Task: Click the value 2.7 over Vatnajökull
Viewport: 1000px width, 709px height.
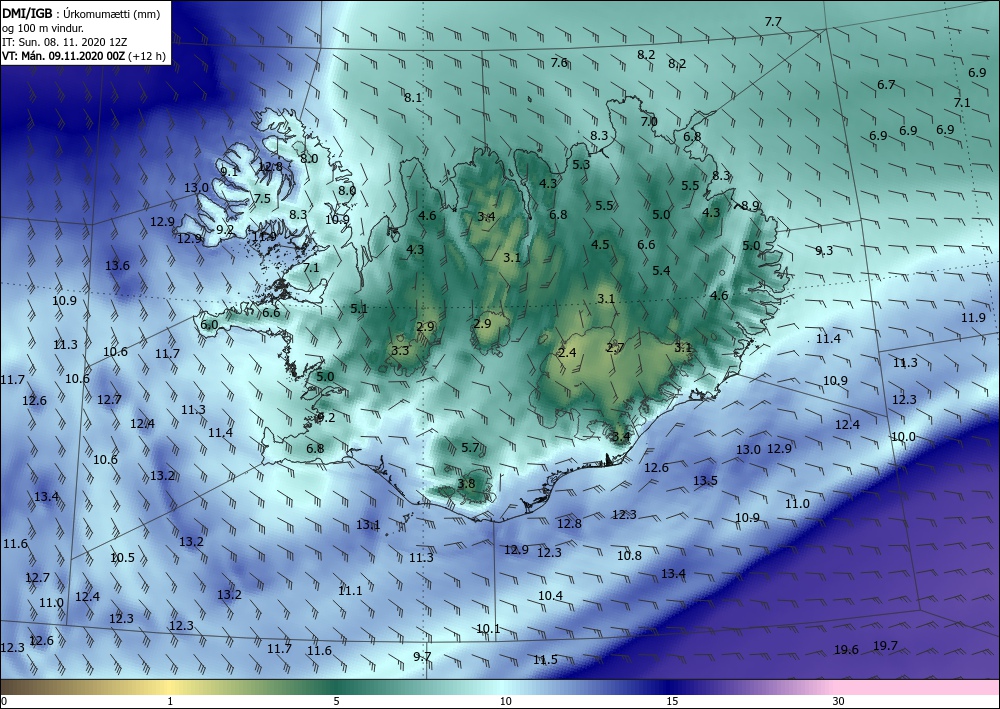Action: pyautogui.click(x=615, y=347)
